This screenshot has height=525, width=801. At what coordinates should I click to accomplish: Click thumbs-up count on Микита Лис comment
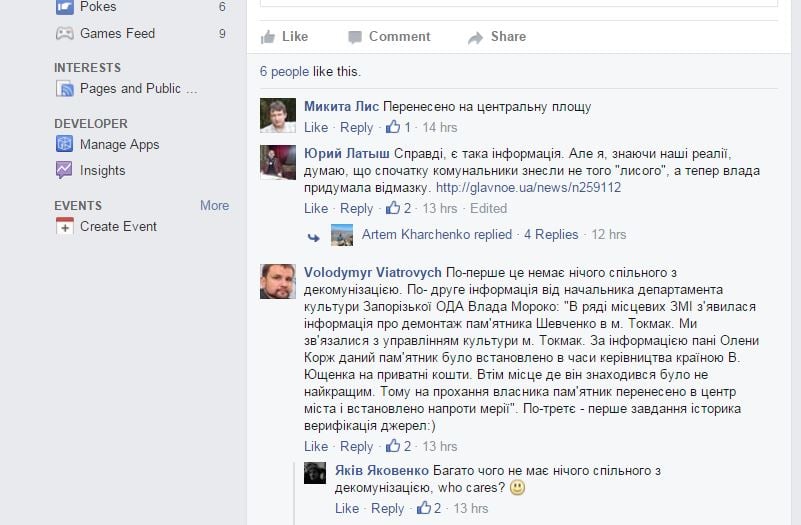coord(398,127)
